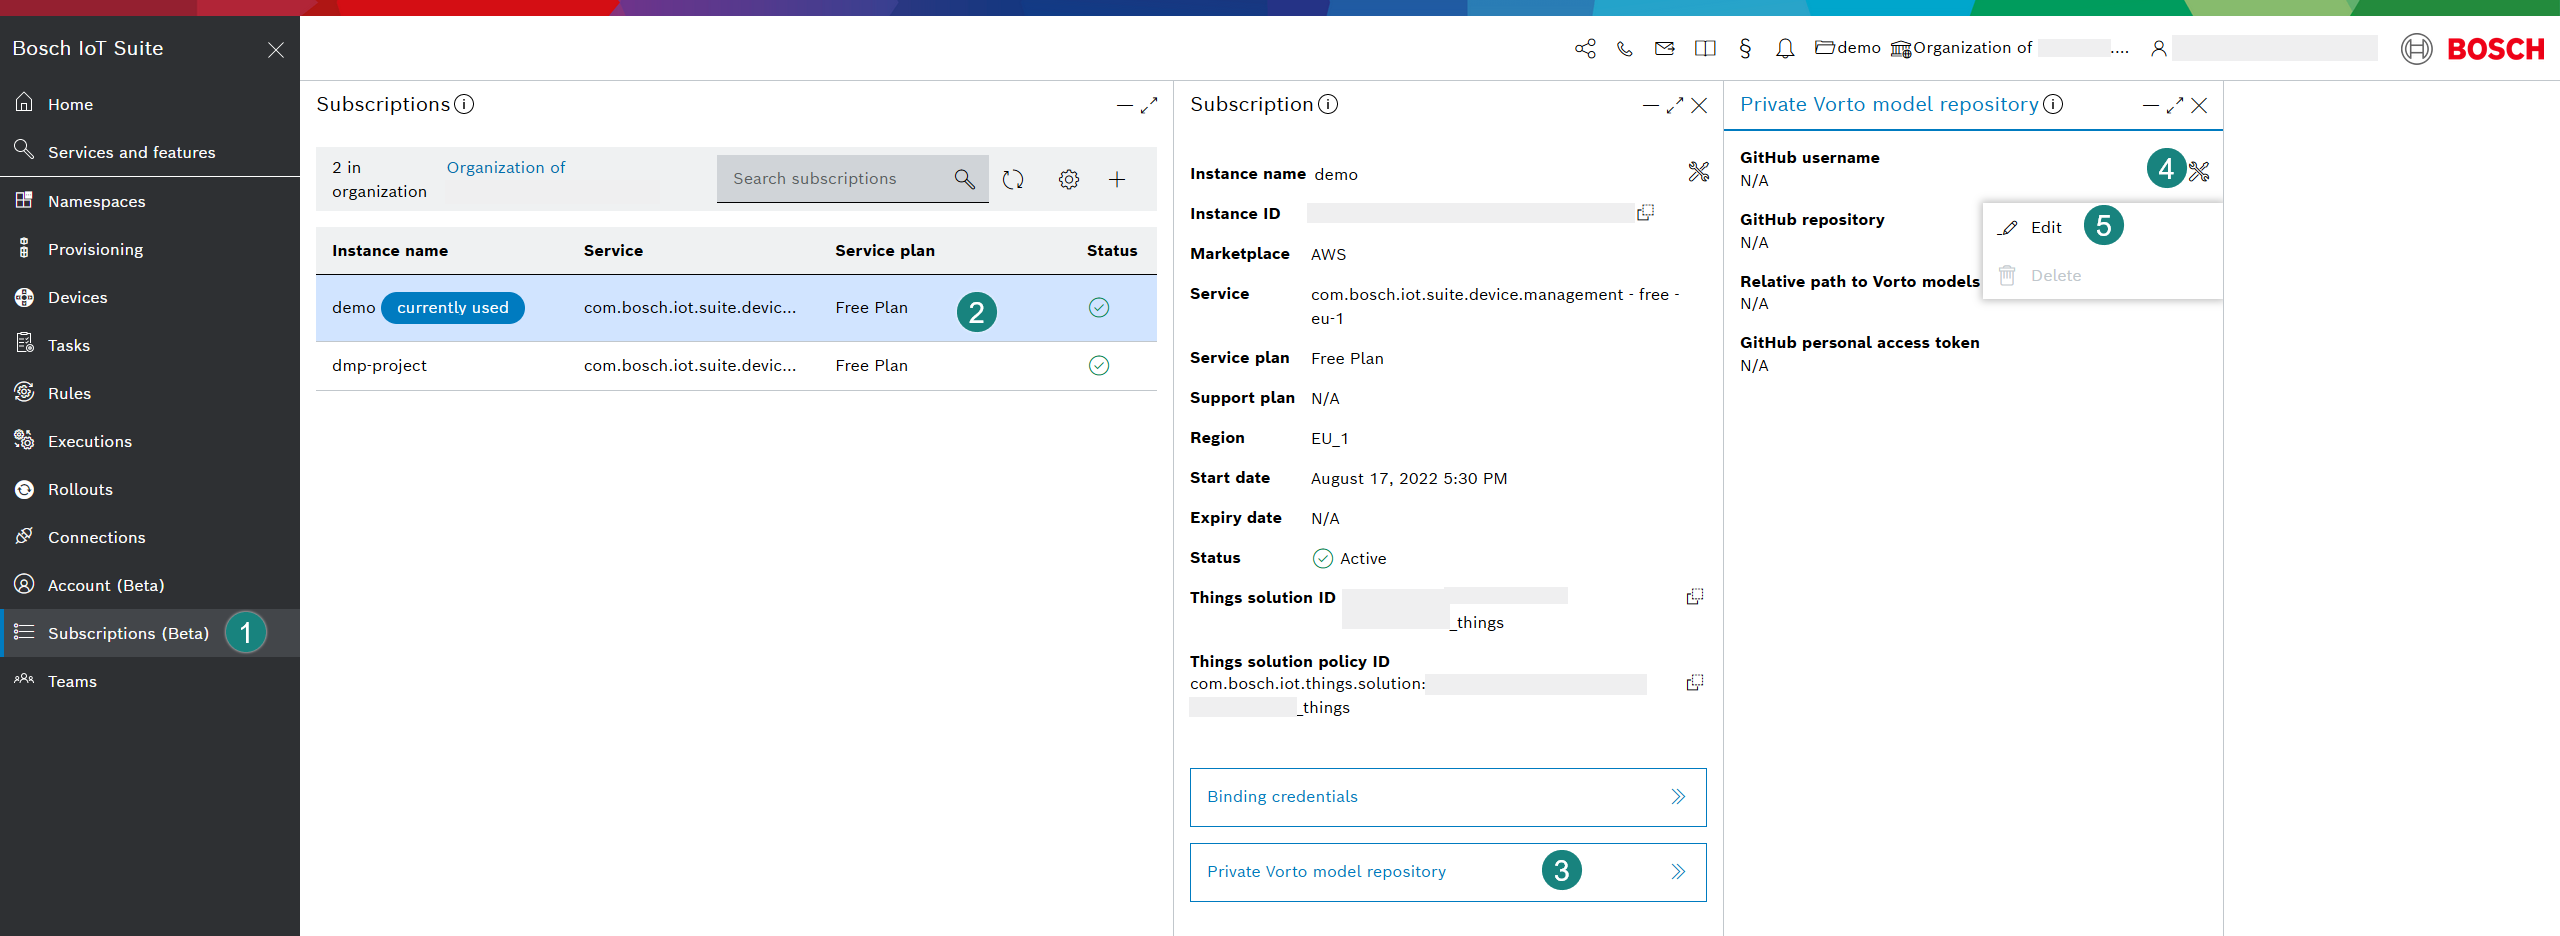Click the phone contact icon
Screen dimensions: 2560x936
coord(1625,48)
